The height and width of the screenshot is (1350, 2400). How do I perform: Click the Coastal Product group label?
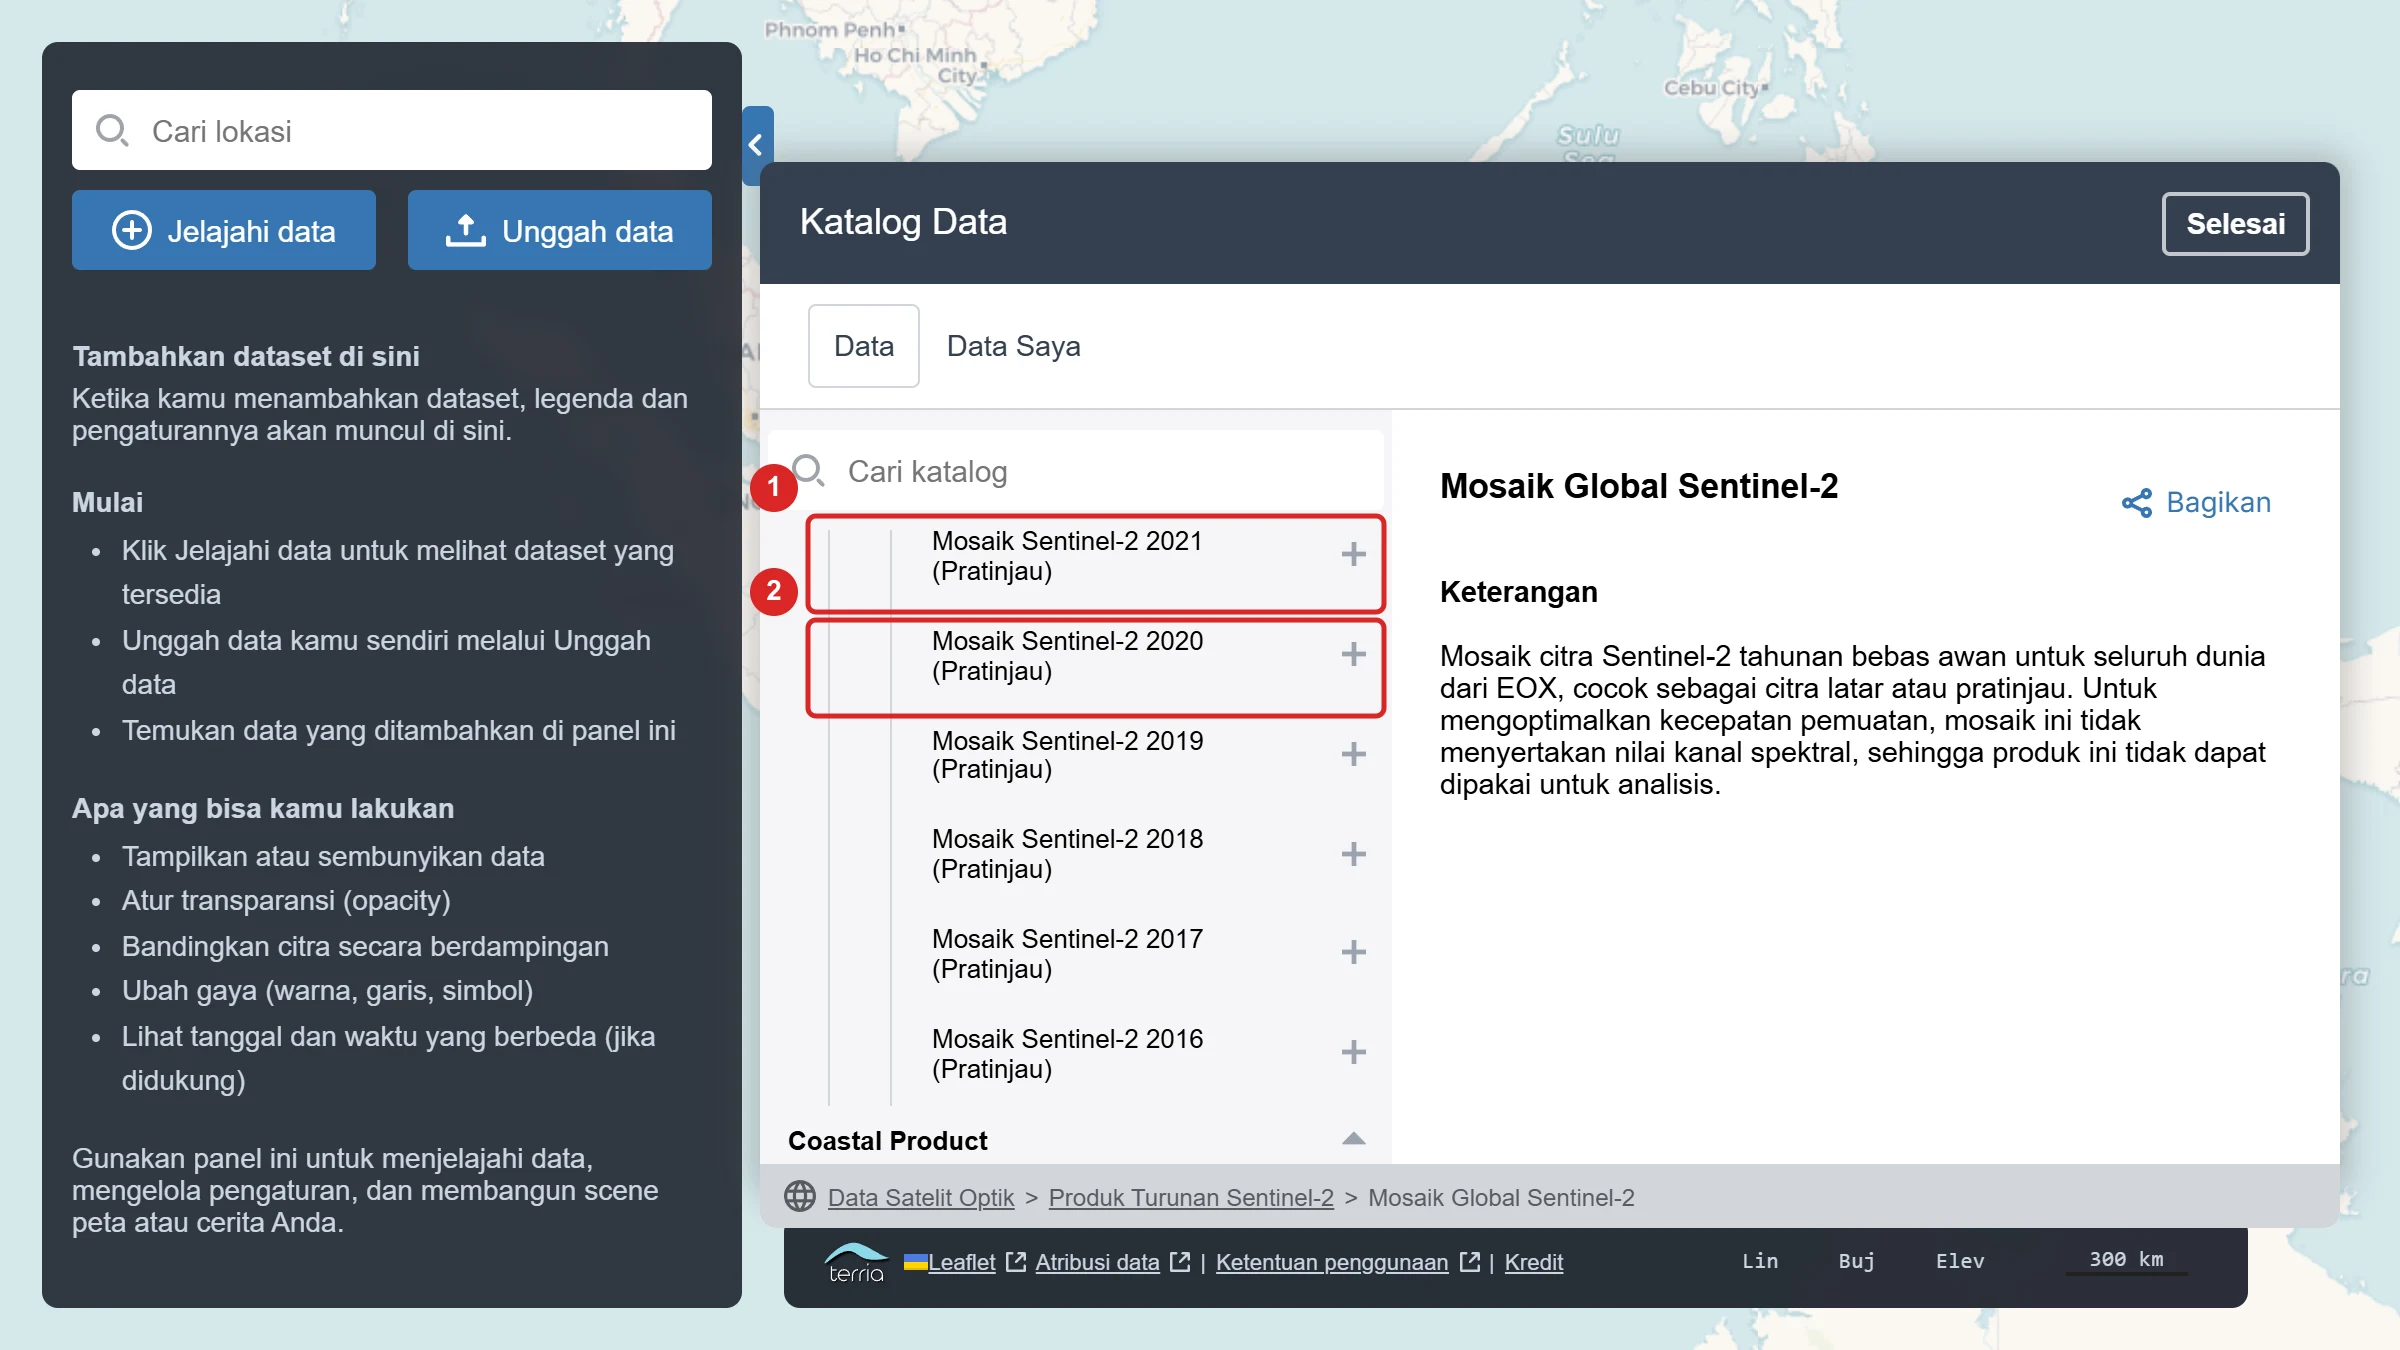888,1141
